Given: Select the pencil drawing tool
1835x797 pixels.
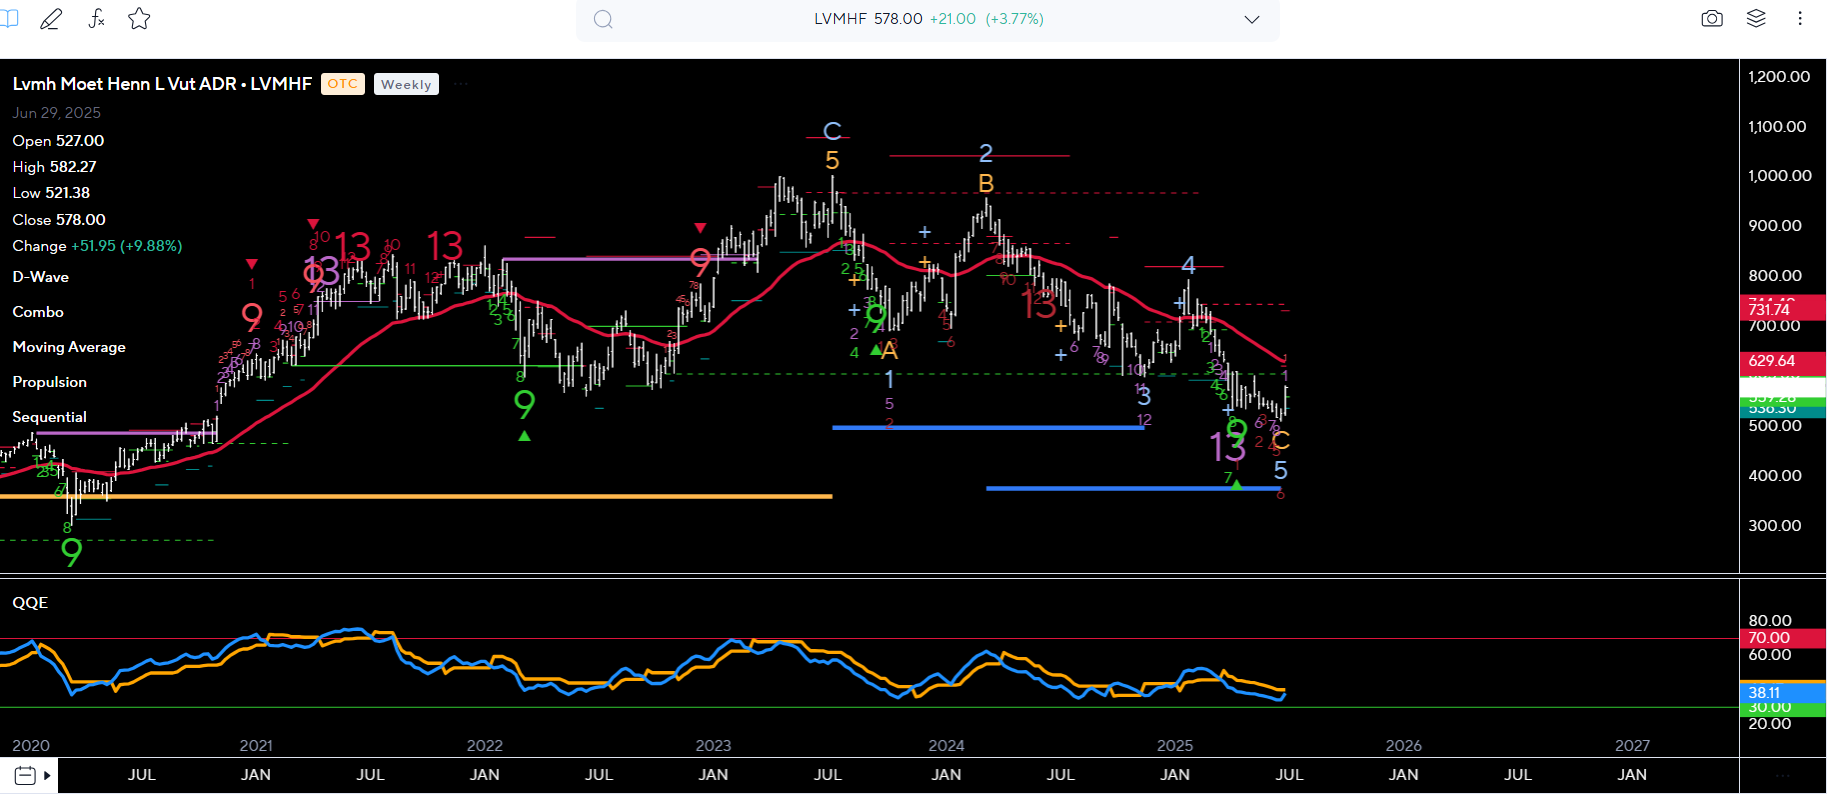Looking at the screenshot, I should point(50,19).
